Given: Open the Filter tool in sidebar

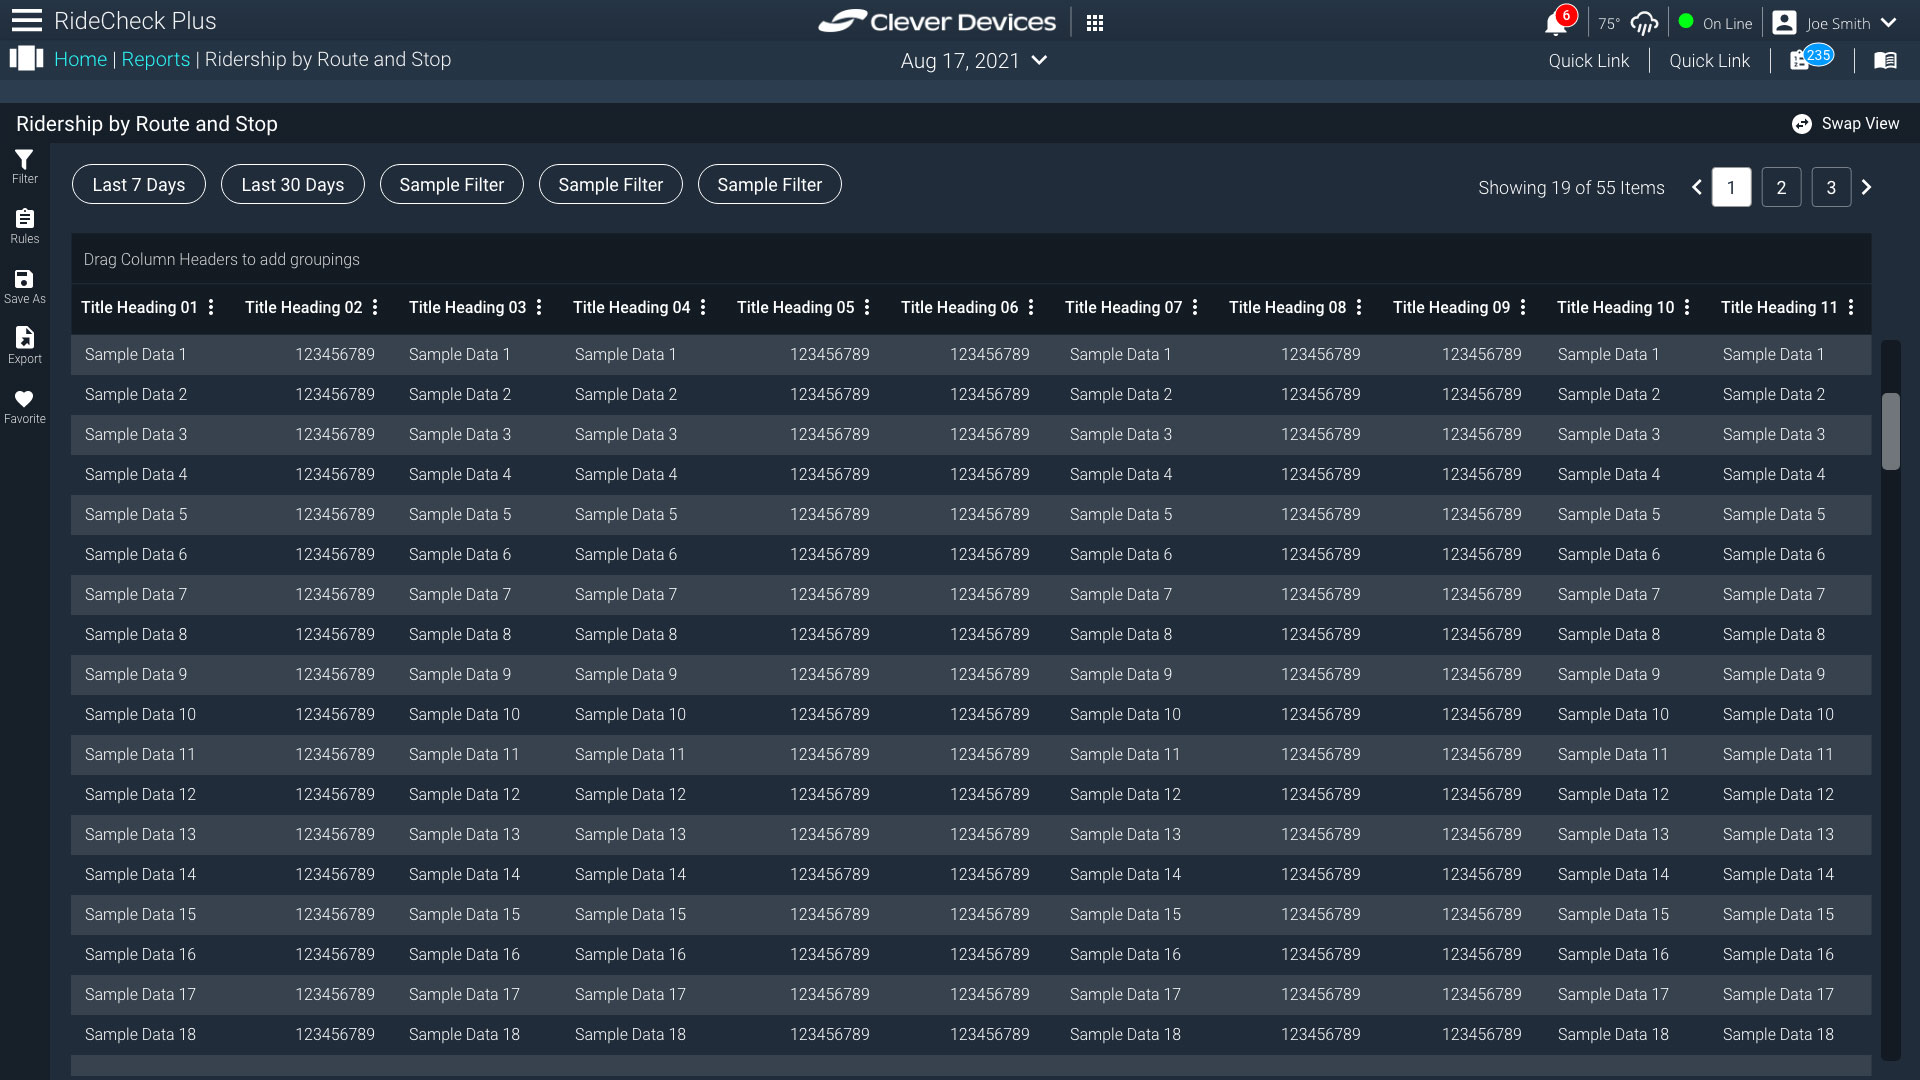Looking at the screenshot, I should point(25,167).
